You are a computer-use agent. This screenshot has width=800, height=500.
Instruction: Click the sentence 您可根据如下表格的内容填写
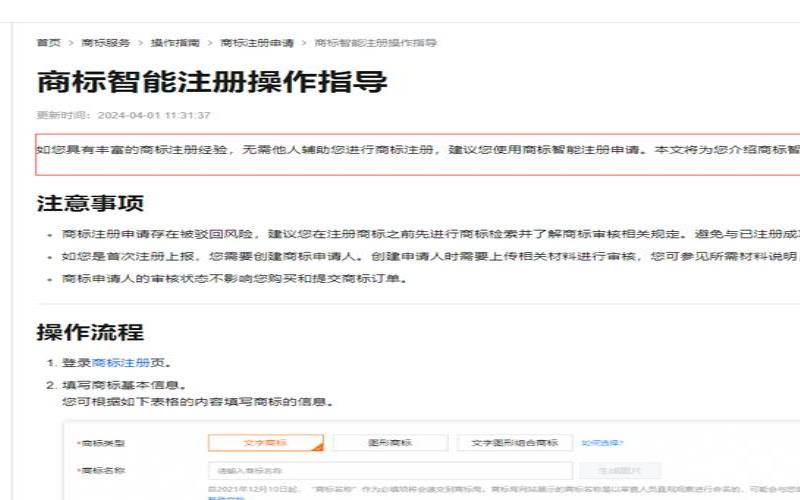click(198, 402)
